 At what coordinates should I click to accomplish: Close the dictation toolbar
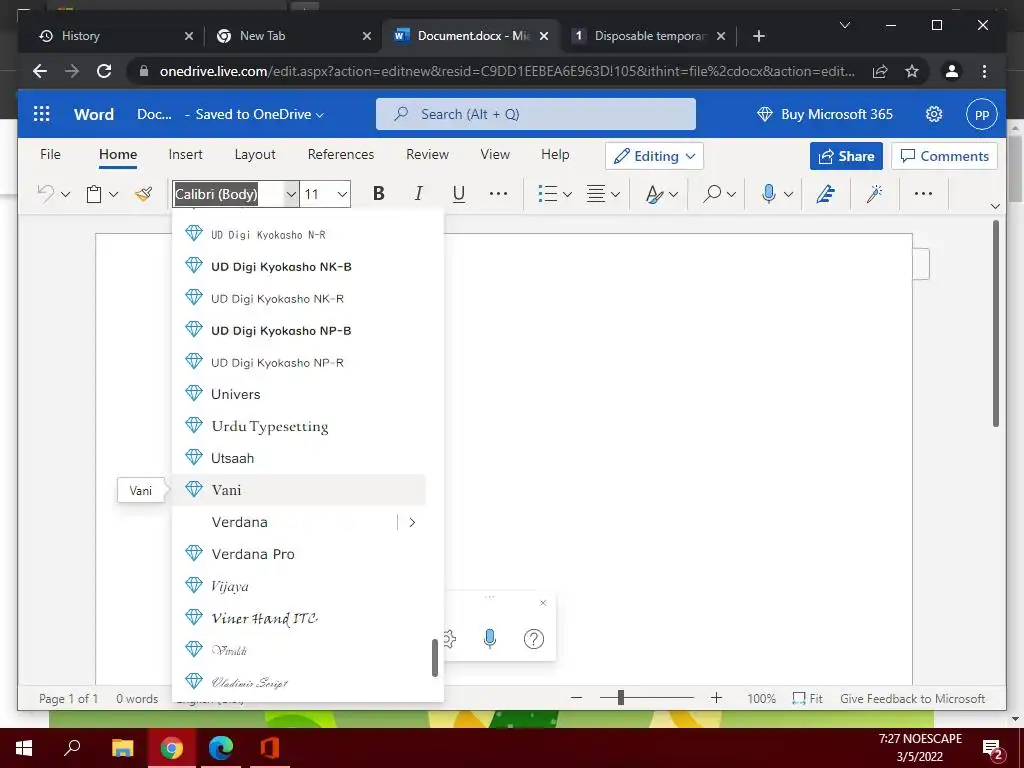click(x=543, y=603)
